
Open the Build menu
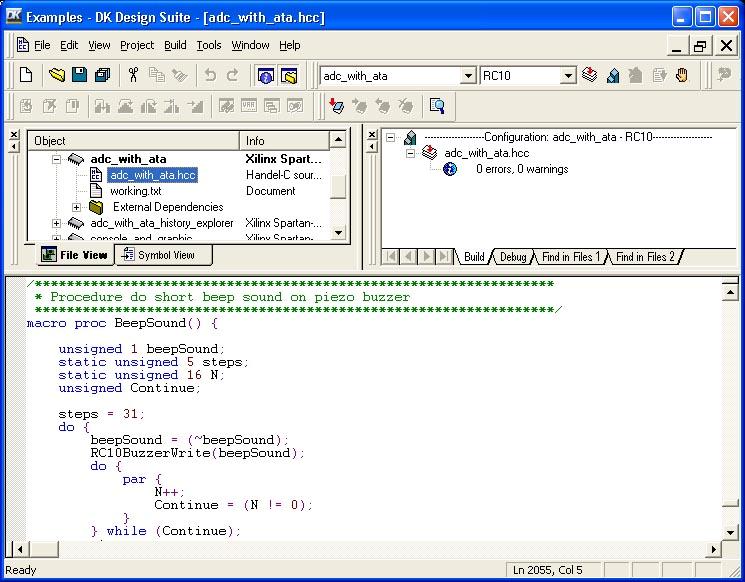[175, 45]
